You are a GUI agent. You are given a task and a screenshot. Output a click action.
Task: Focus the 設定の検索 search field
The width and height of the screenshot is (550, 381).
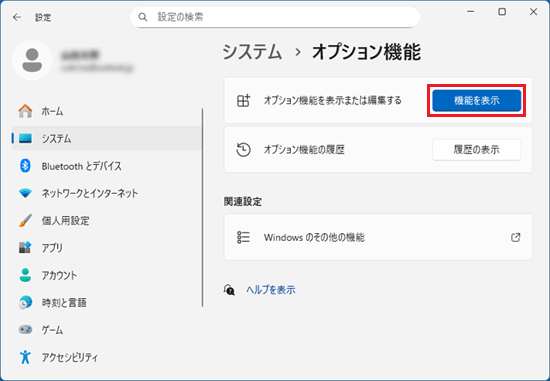275,17
